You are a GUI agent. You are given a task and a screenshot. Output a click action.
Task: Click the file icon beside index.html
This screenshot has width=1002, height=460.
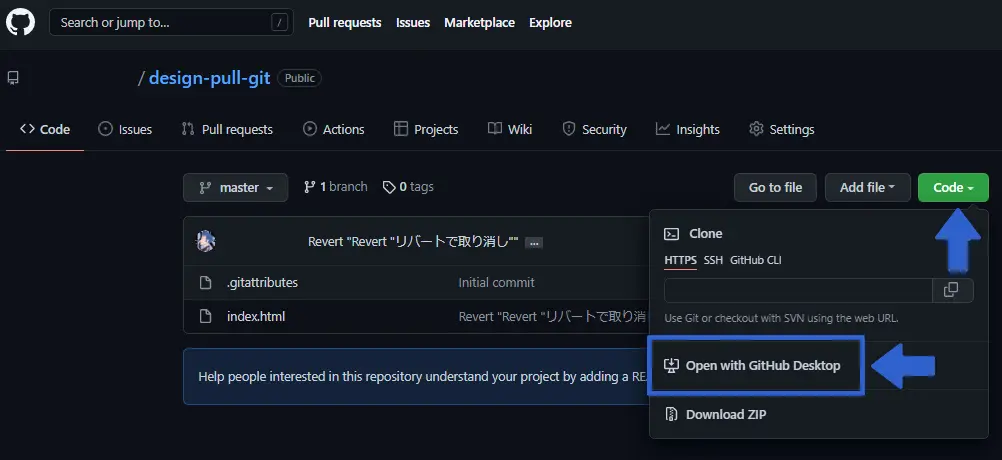(205, 316)
